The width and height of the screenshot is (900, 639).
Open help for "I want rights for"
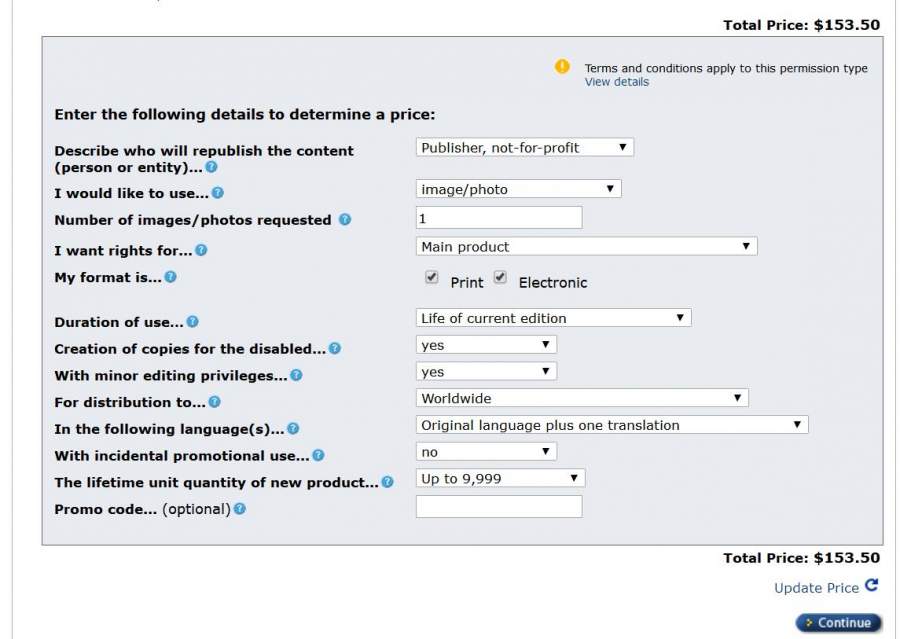pos(201,250)
